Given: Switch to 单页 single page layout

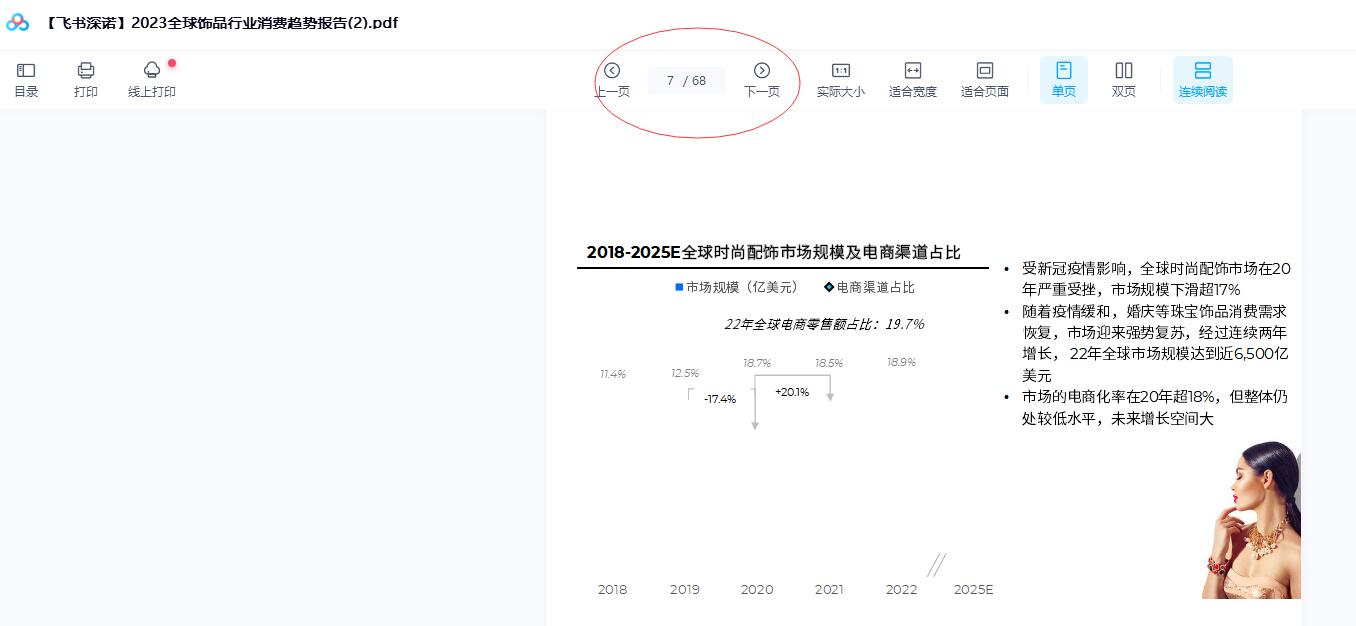Looking at the screenshot, I should [x=1063, y=79].
